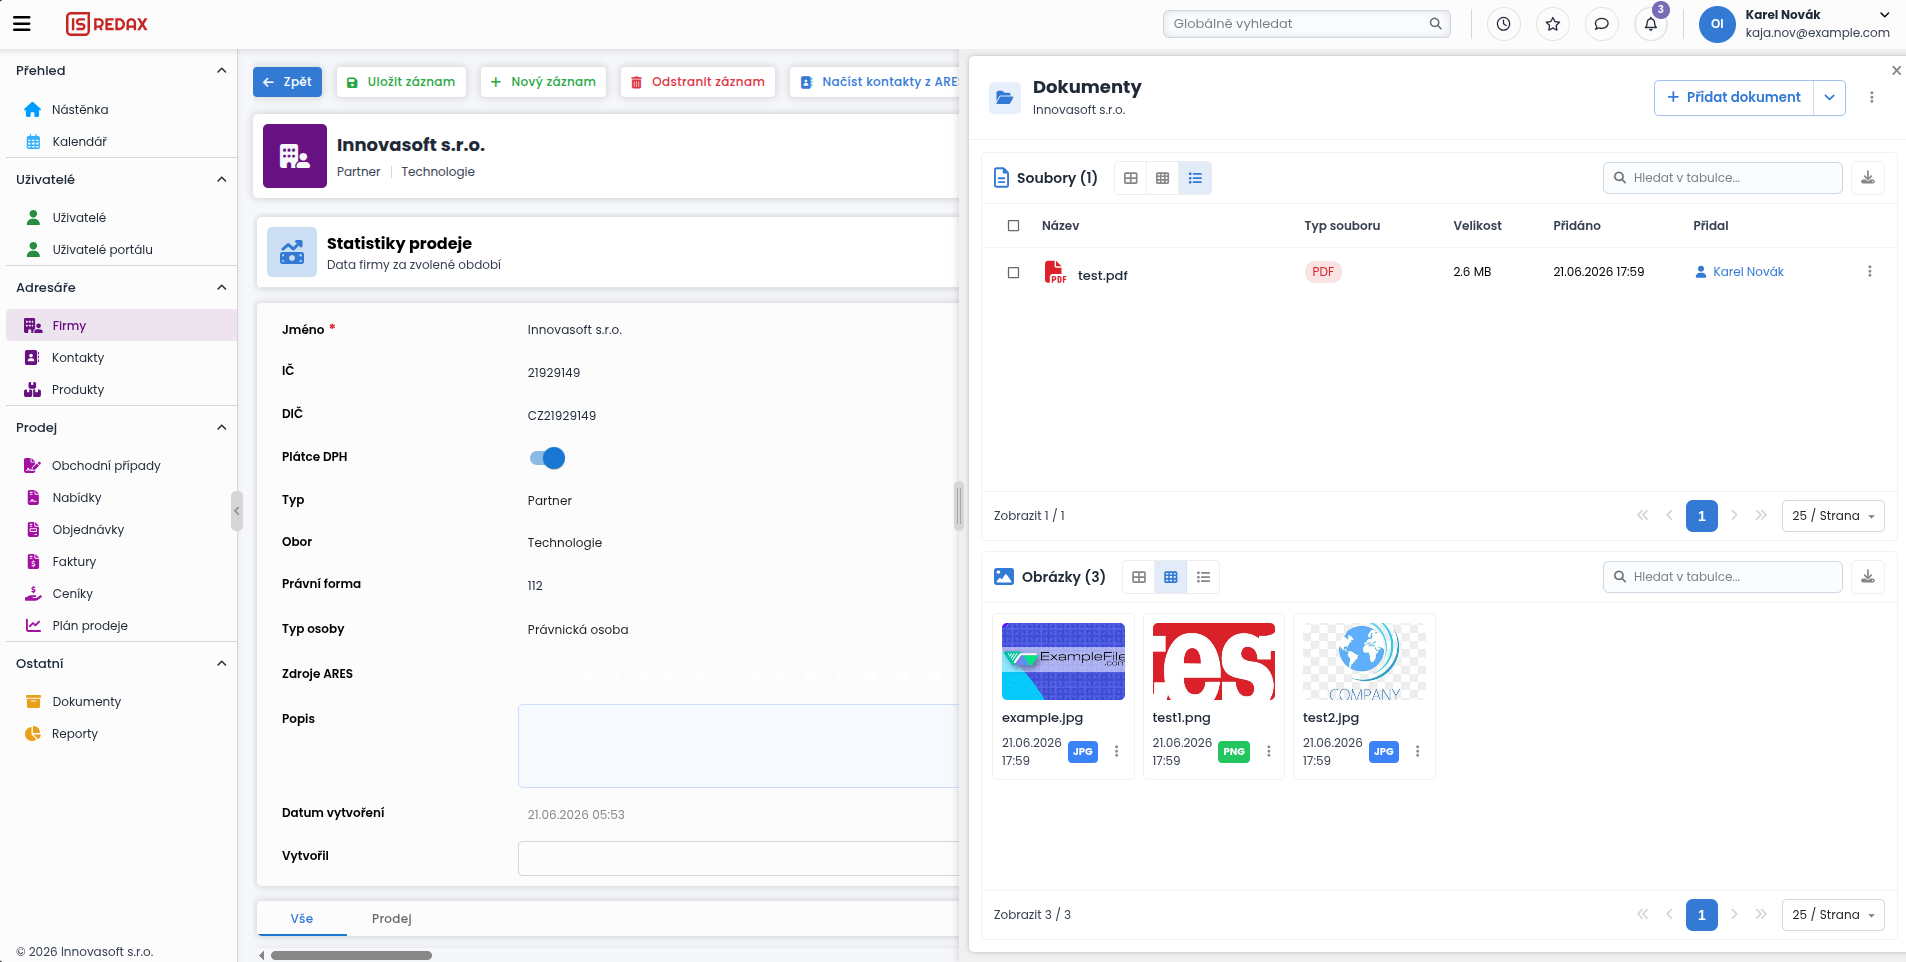Open test1.png thumbnail

click(1214, 661)
